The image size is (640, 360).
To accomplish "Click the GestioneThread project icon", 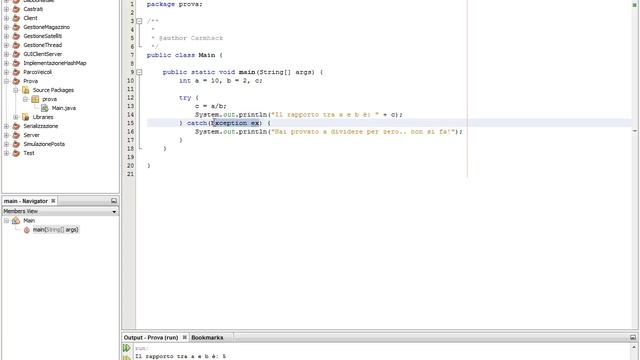I will click(16, 45).
